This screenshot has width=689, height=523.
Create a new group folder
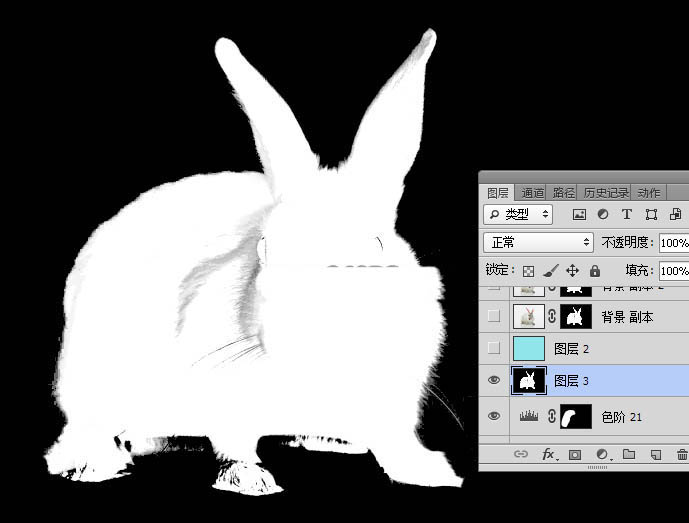pos(629,454)
